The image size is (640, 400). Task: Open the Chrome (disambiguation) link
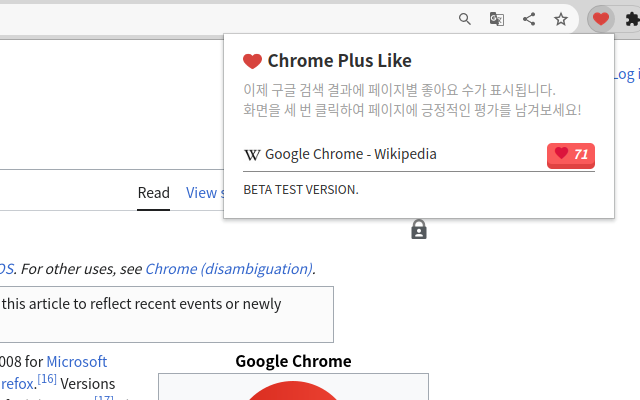[x=229, y=269]
